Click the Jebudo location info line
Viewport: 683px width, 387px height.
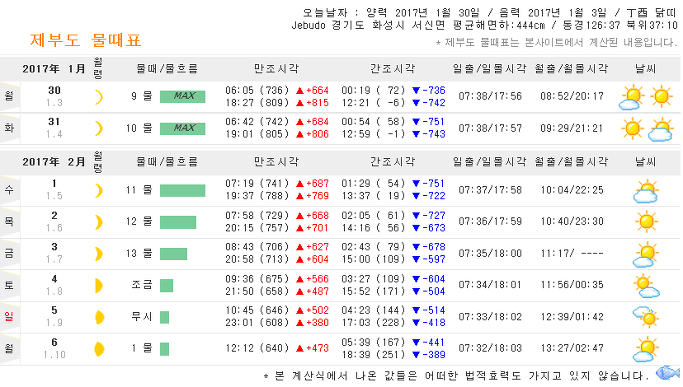point(484,25)
